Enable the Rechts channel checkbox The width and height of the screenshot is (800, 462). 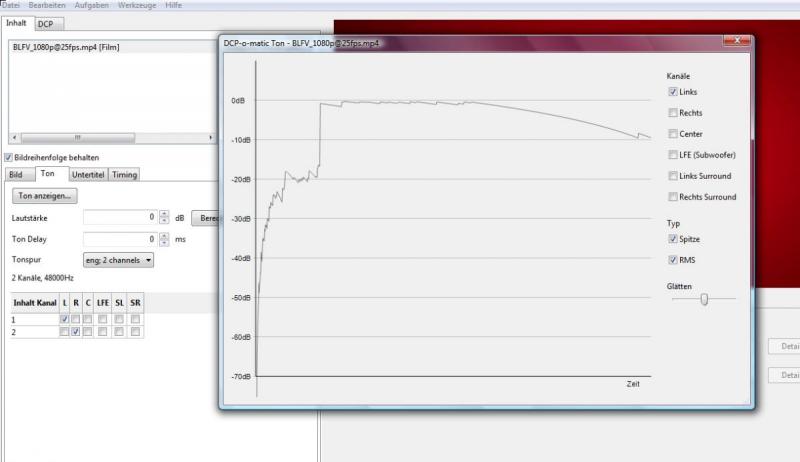tap(673, 113)
